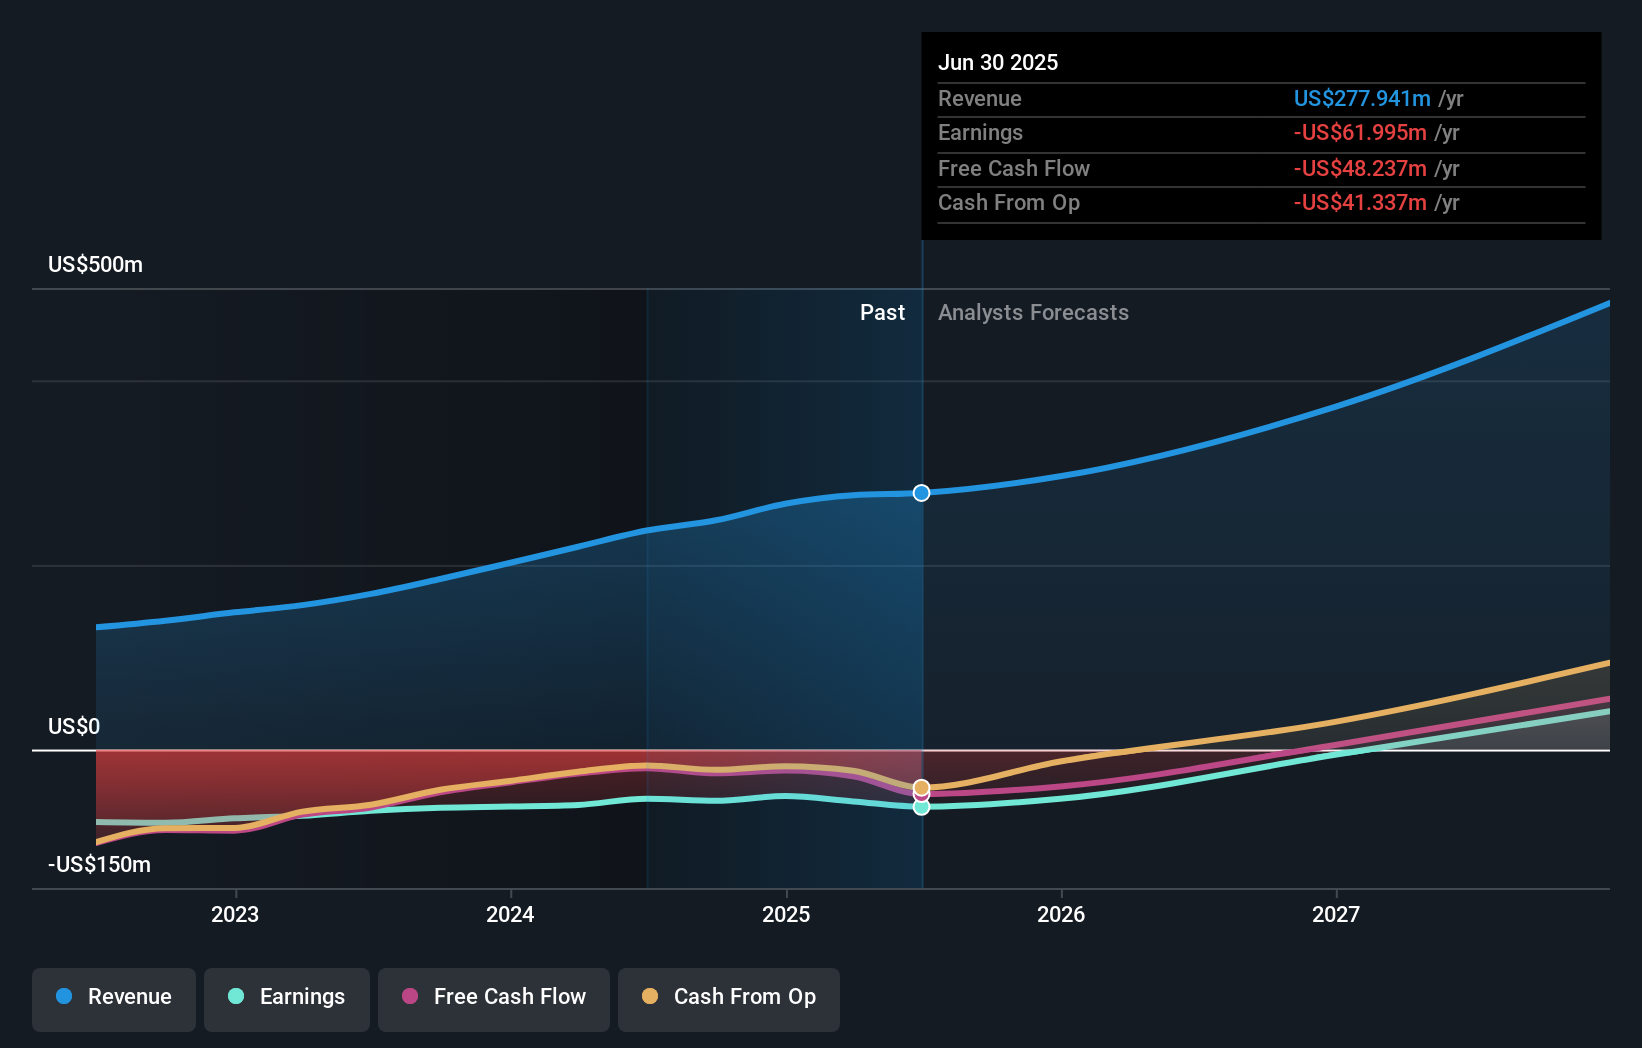Select the 2025 label on the timeline

click(x=786, y=913)
